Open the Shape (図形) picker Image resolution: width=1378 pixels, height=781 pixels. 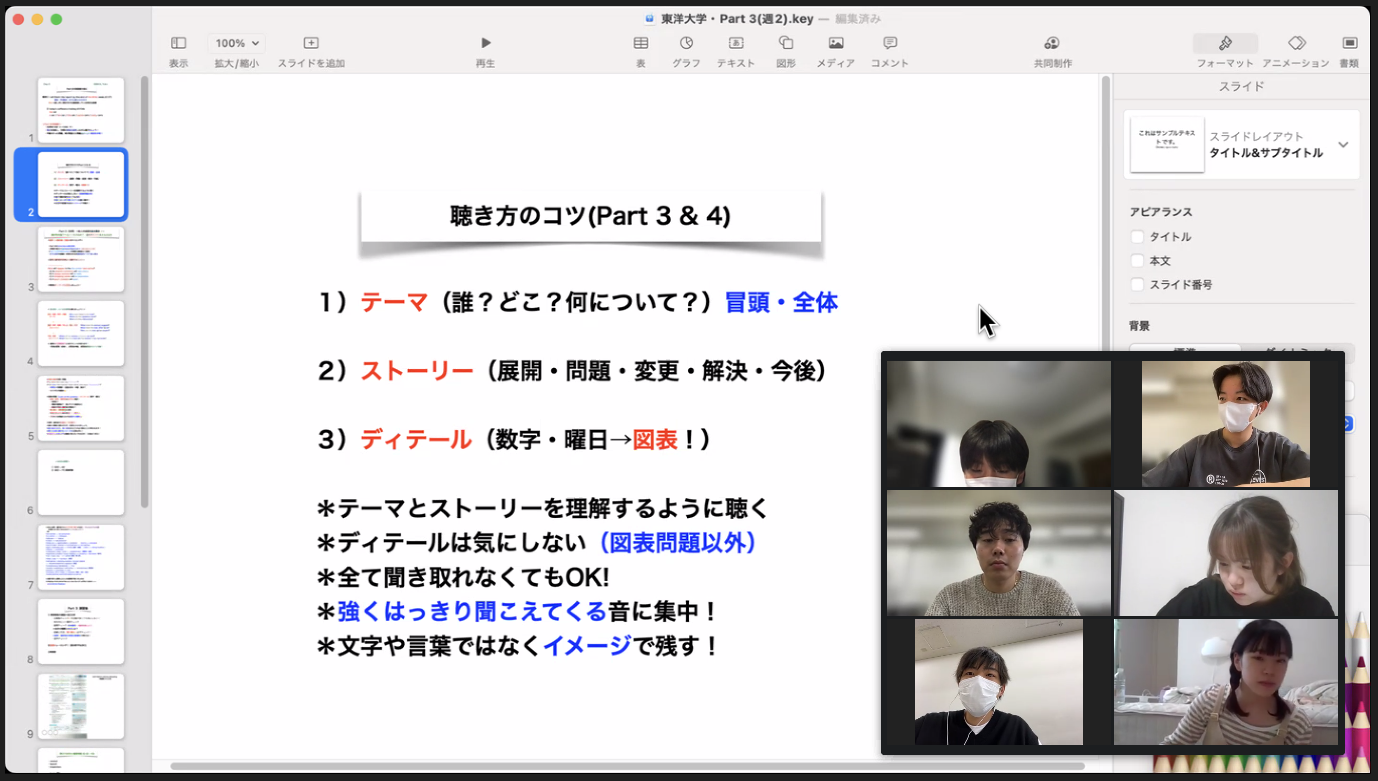click(786, 43)
